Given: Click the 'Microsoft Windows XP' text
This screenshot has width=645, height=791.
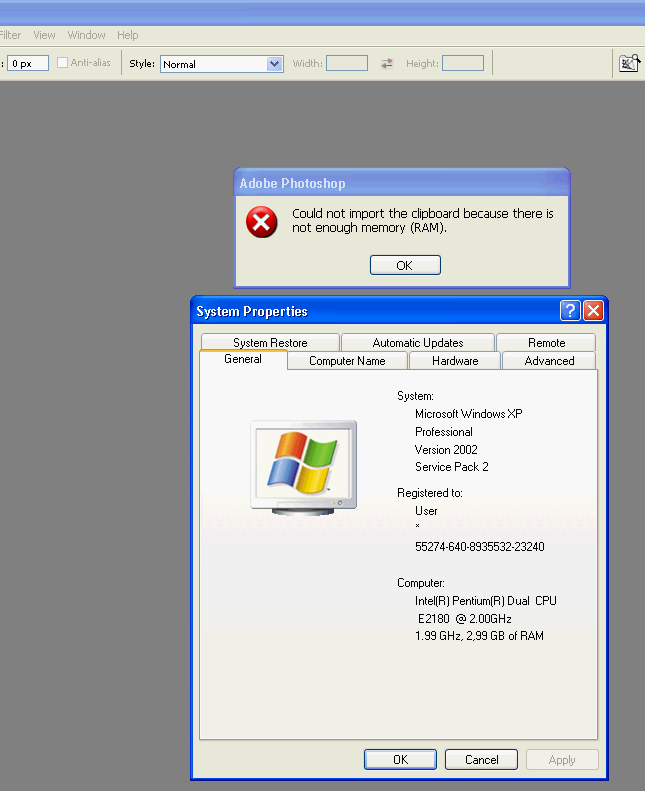Looking at the screenshot, I should (x=468, y=414).
